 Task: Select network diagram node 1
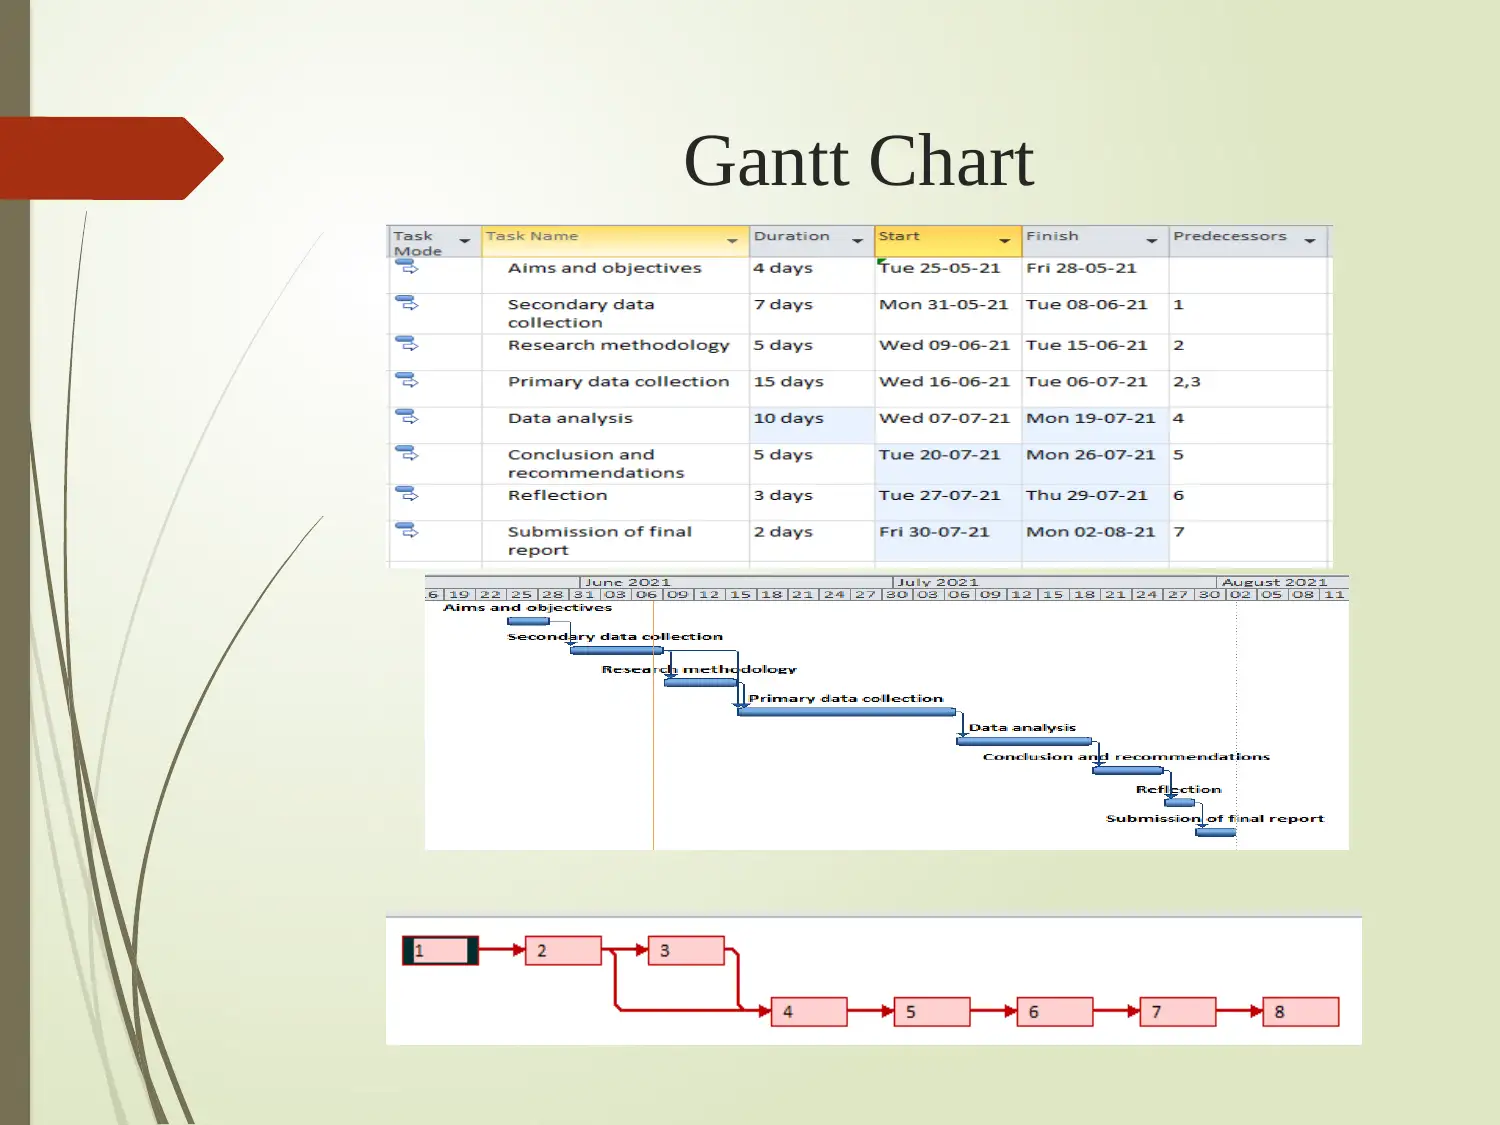(440, 950)
